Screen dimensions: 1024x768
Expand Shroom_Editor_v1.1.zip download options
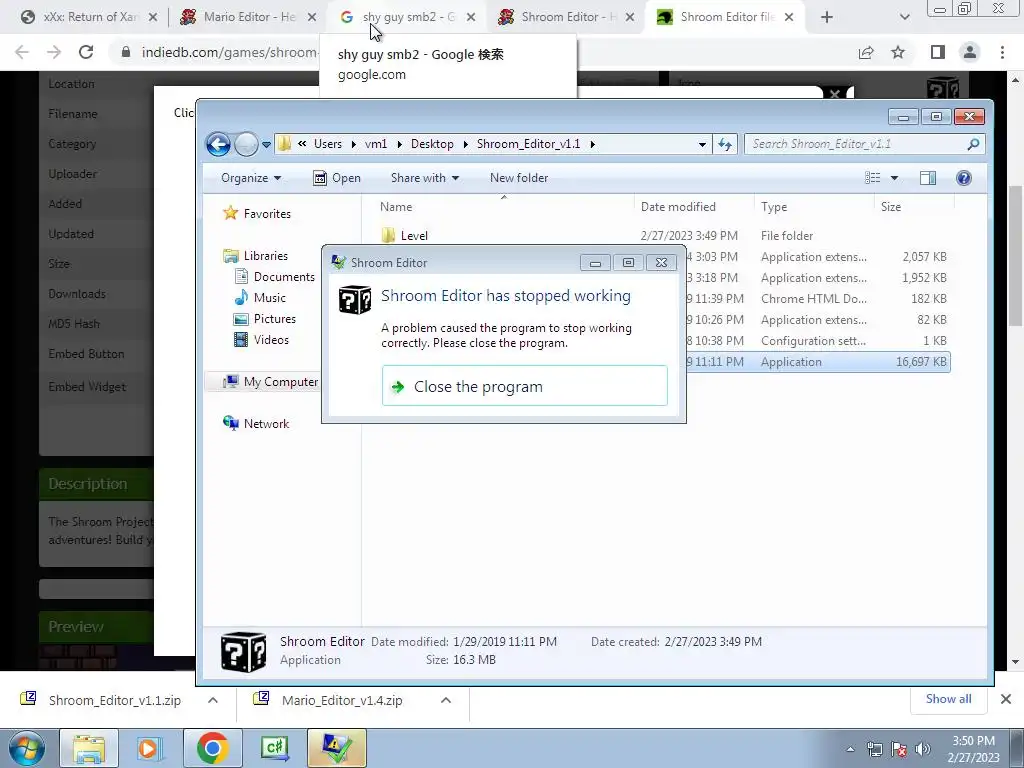point(212,700)
